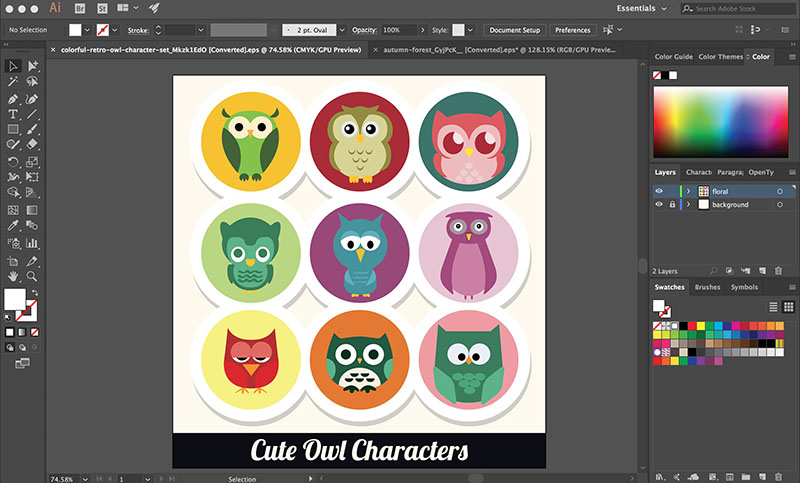Open the stroke weight dropdown
This screenshot has width=800, height=483.
tap(201, 30)
